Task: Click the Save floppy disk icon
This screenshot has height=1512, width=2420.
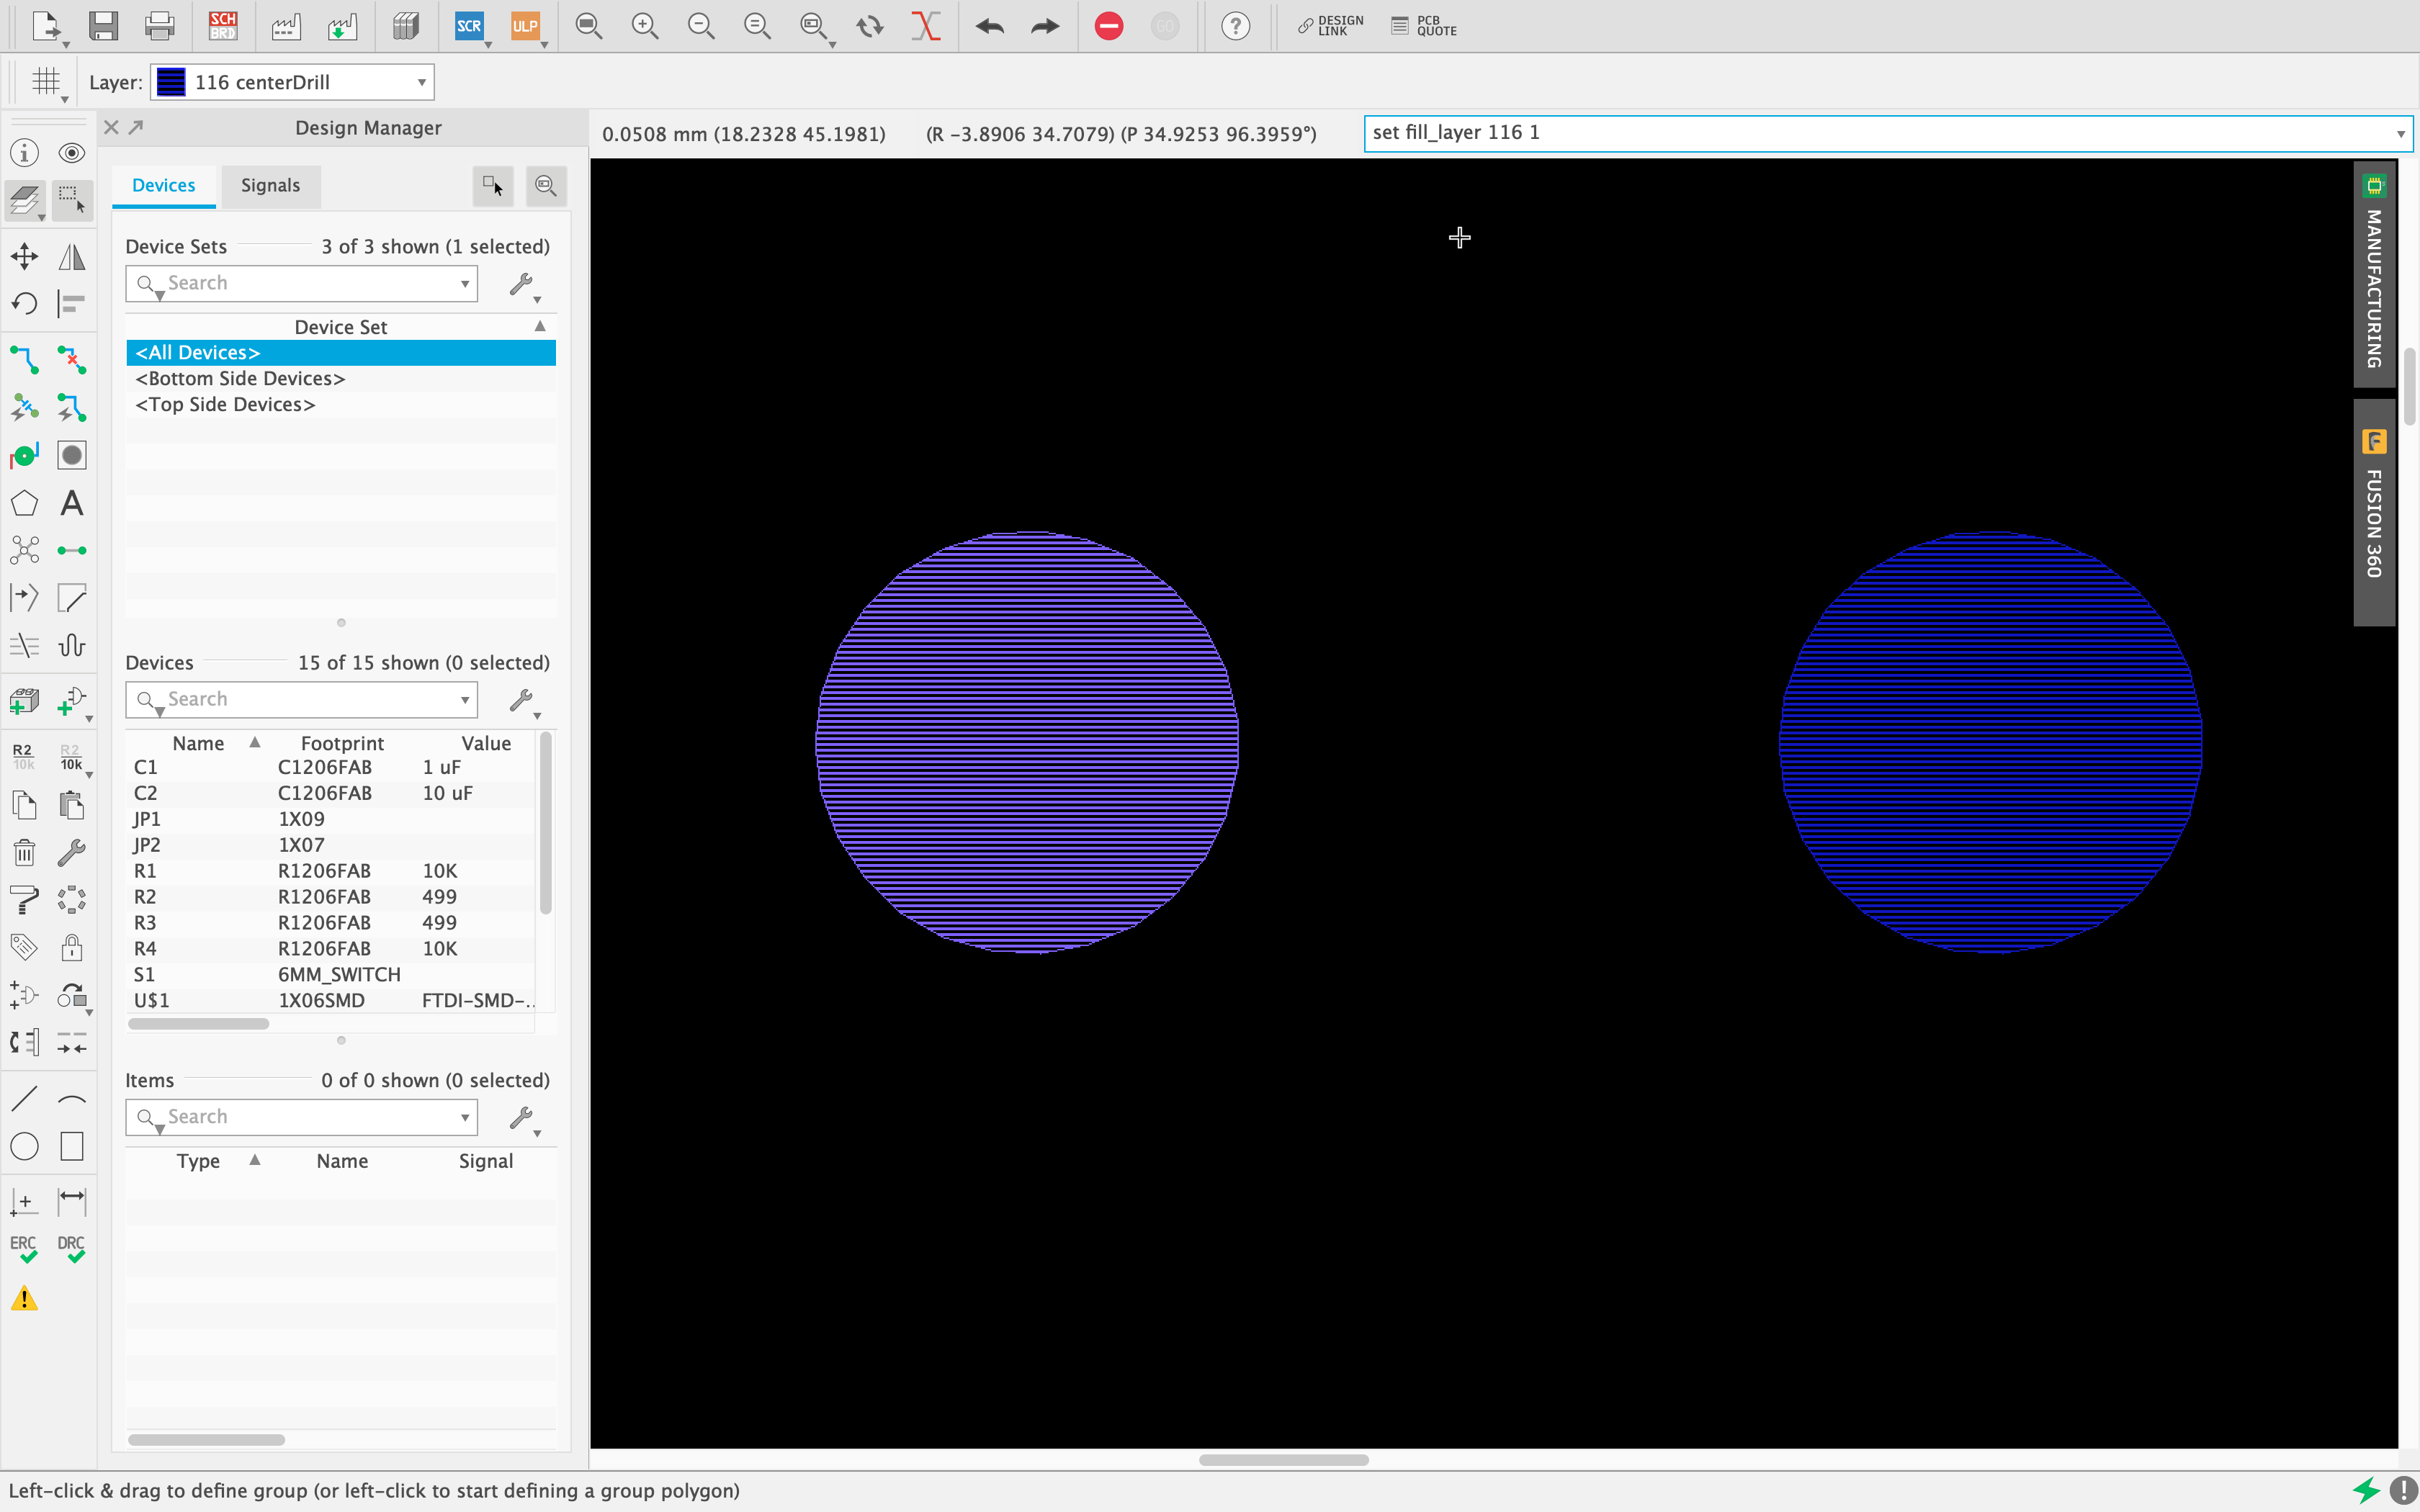Action: coord(103,26)
